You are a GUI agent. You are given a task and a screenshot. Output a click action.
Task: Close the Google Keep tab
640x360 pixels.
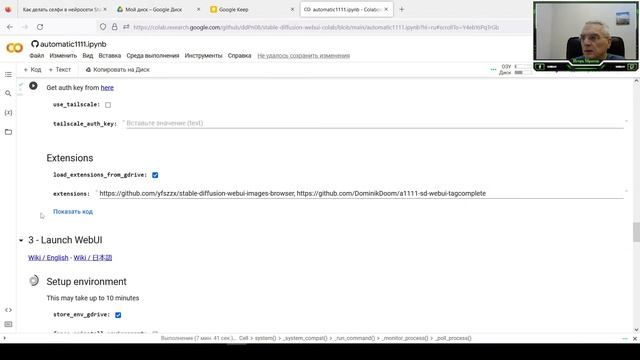[292, 9]
